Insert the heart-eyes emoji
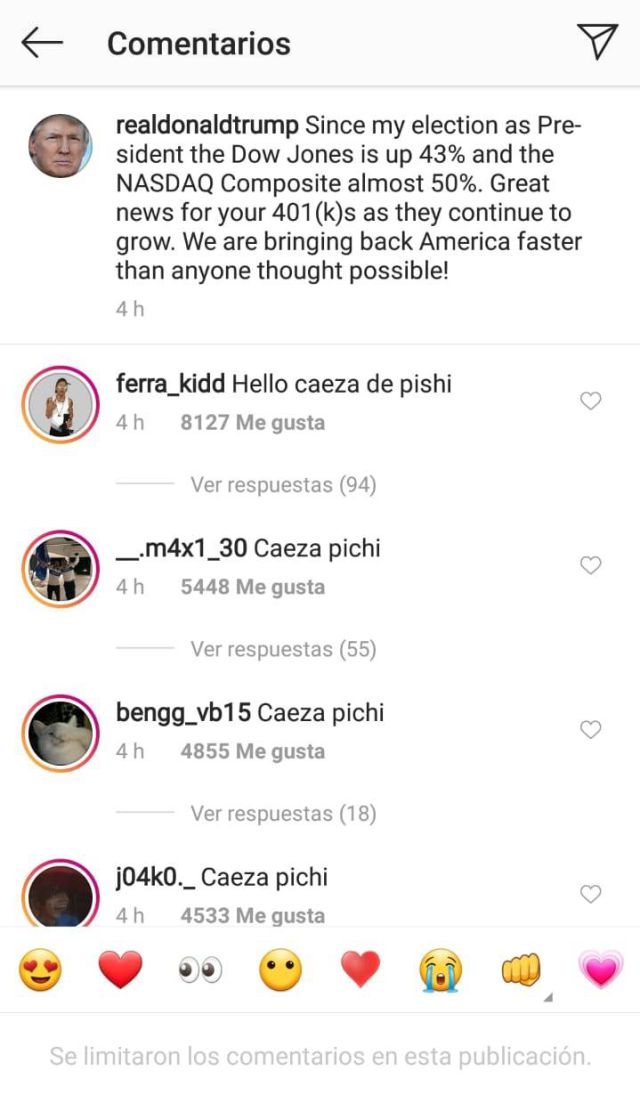The image size is (640, 1095). pyautogui.click(x=40, y=969)
